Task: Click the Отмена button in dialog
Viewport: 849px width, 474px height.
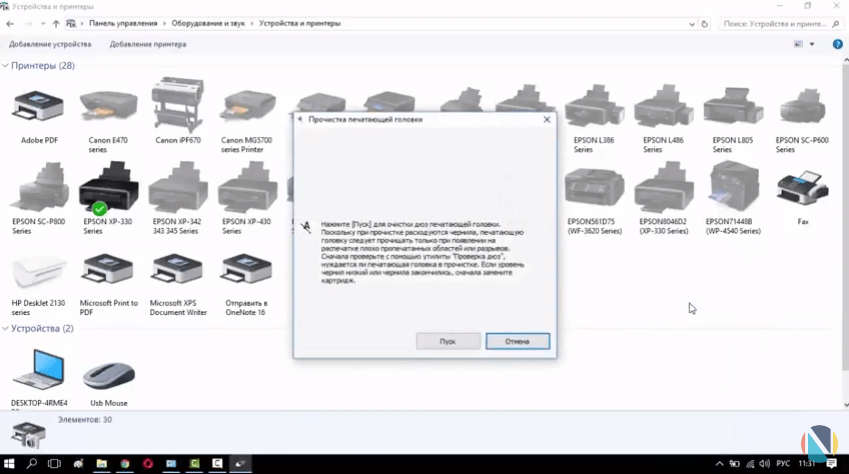Action: (x=517, y=341)
